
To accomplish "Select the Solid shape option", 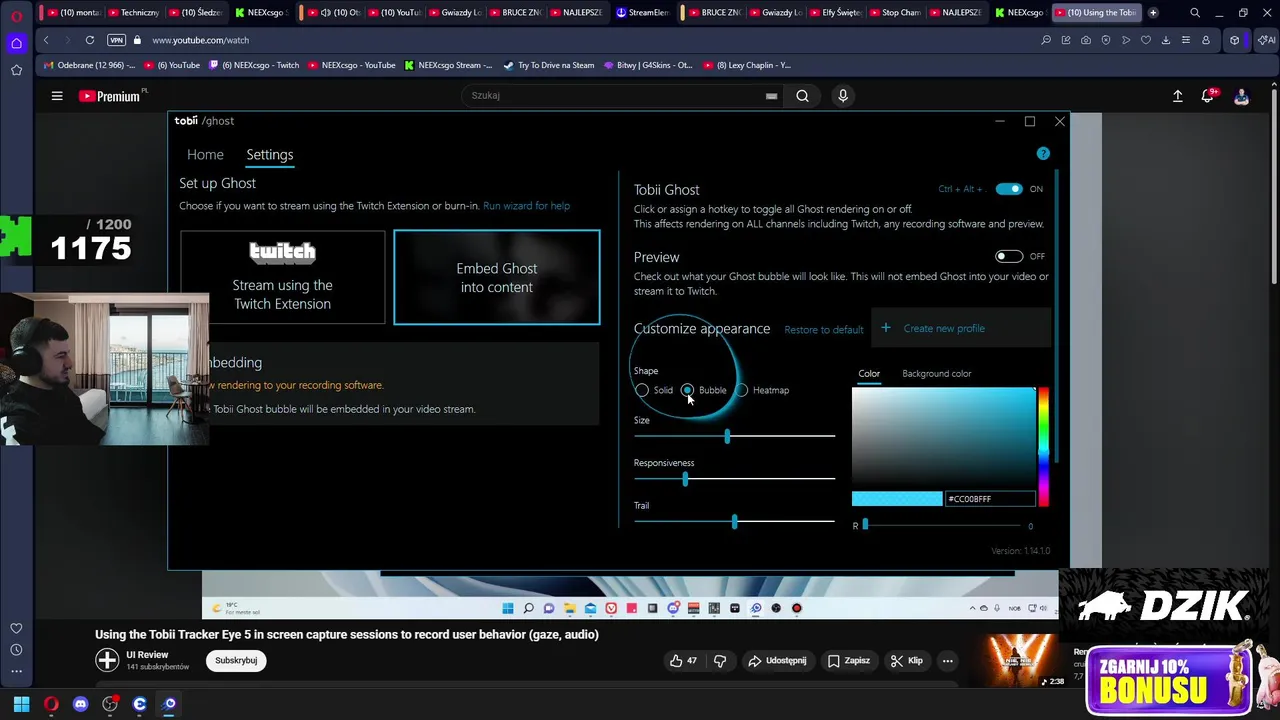I will click(642, 390).
